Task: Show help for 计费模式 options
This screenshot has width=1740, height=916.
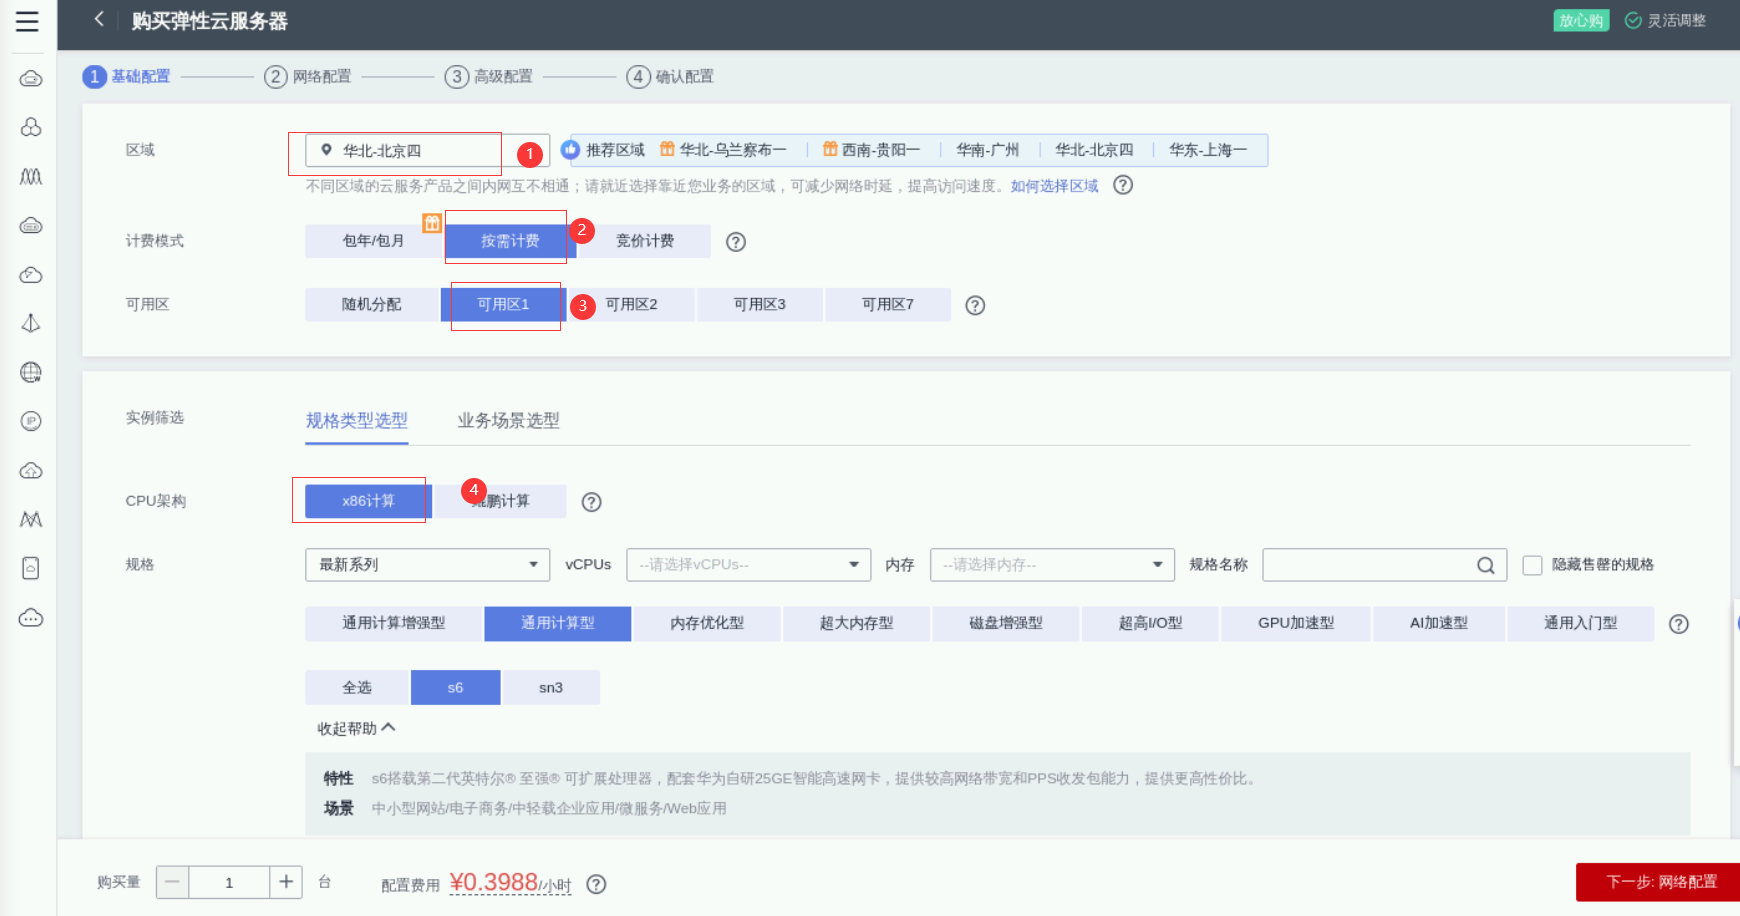Action: click(x=736, y=242)
